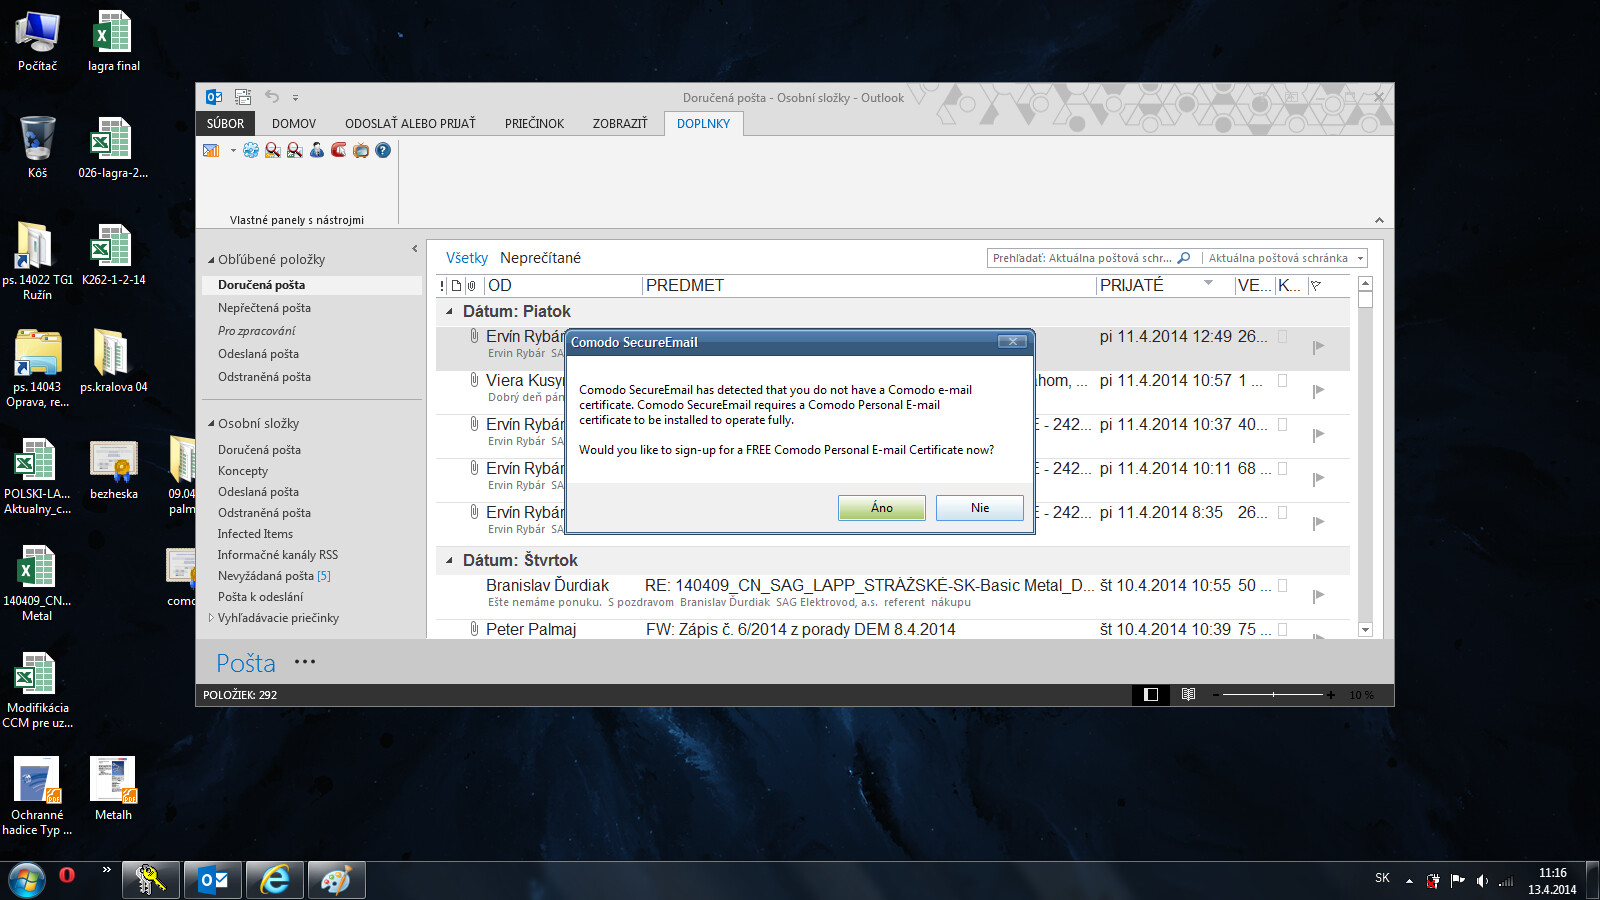Click Áno in Comodo SecureEmail dialog
This screenshot has width=1600, height=900.
click(x=882, y=508)
